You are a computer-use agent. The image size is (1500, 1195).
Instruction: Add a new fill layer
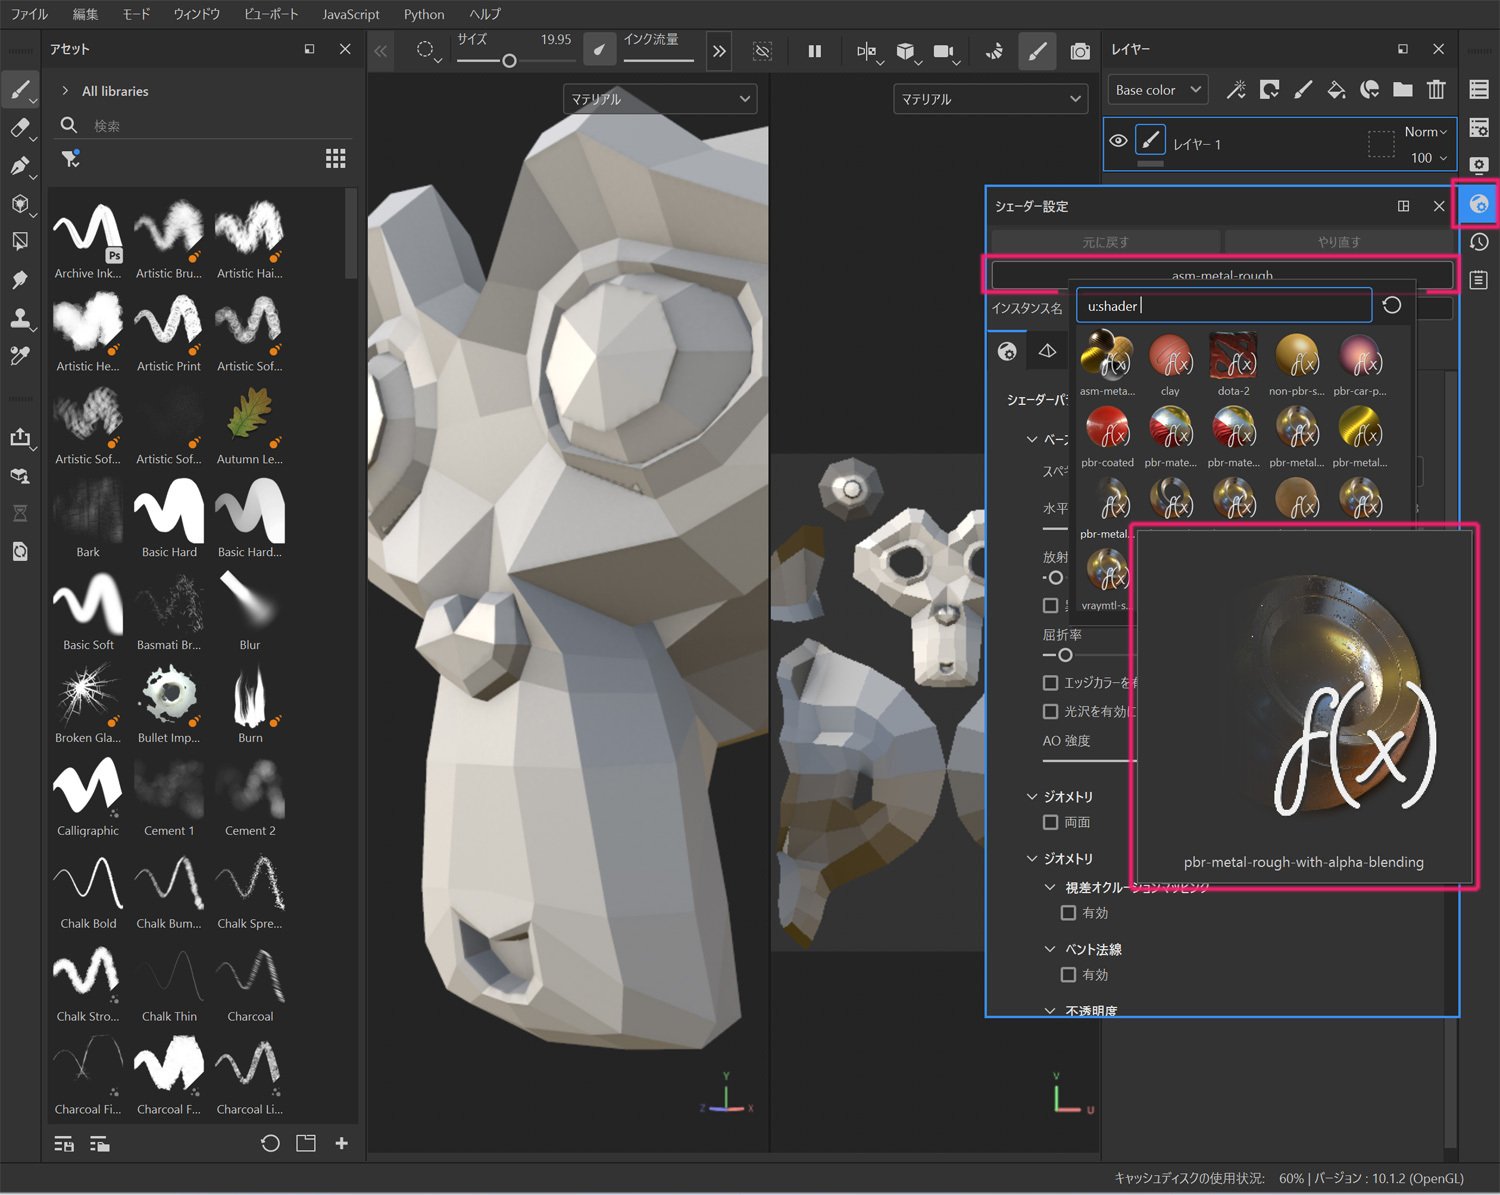[1336, 90]
